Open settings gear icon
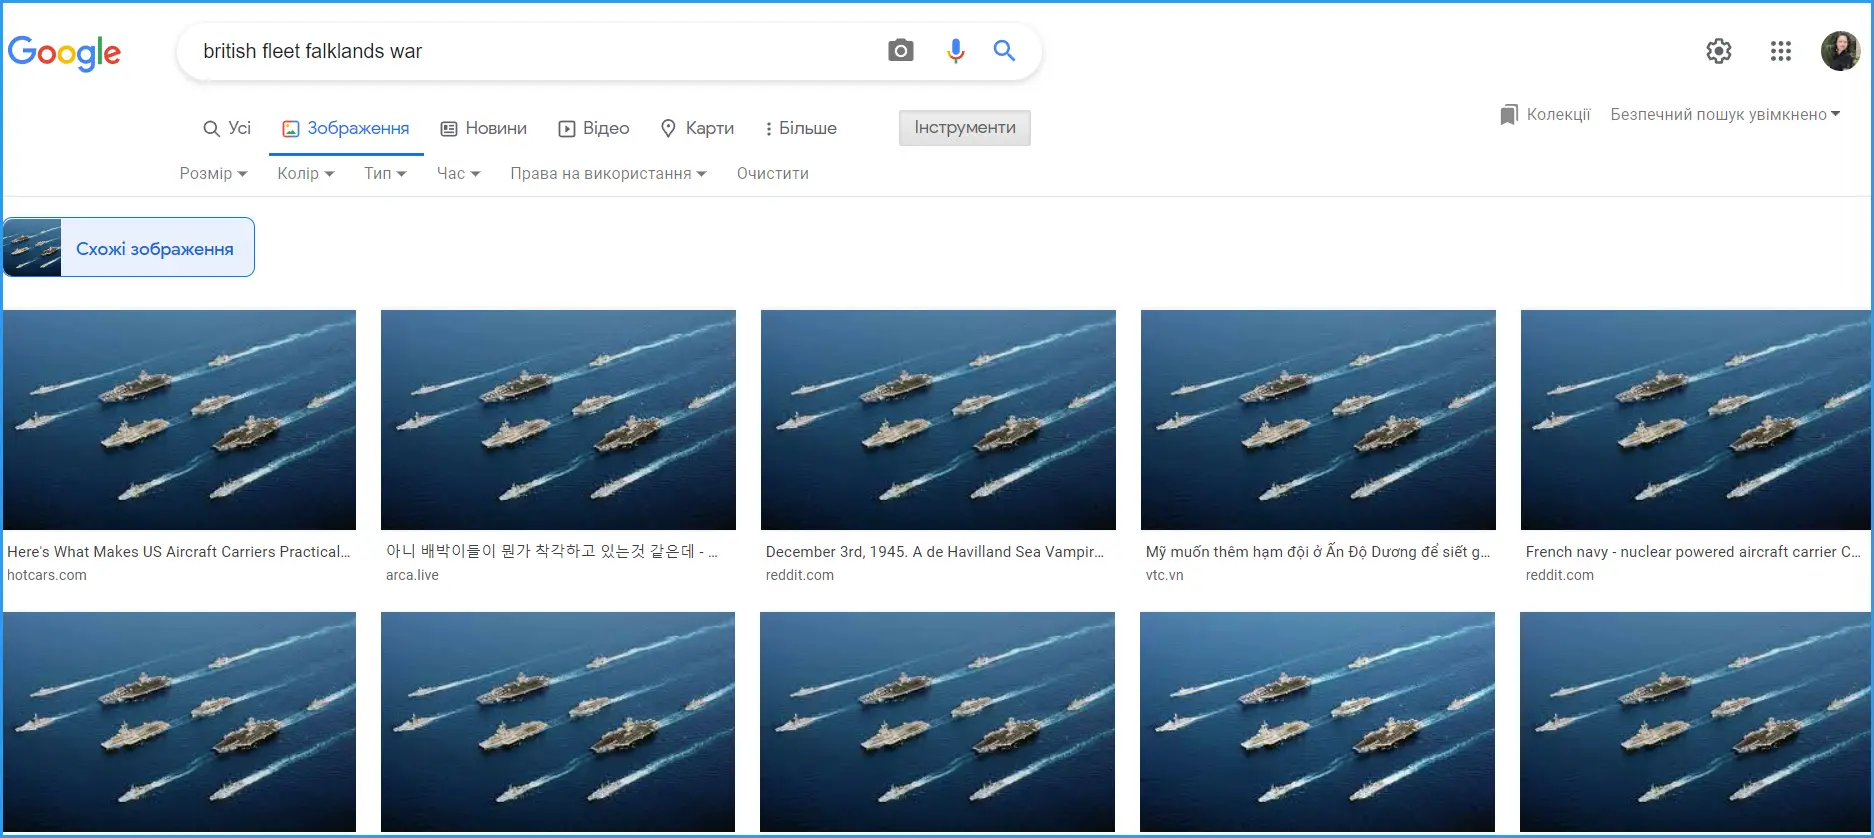This screenshot has width=1874, height=838. pyautogui.click(x=1718, y=51)
